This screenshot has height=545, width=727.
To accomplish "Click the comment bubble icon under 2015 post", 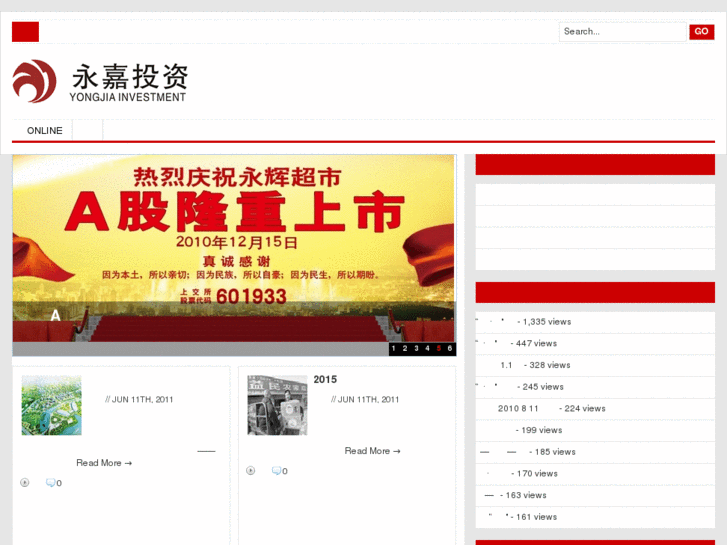I will click(276, 471).
